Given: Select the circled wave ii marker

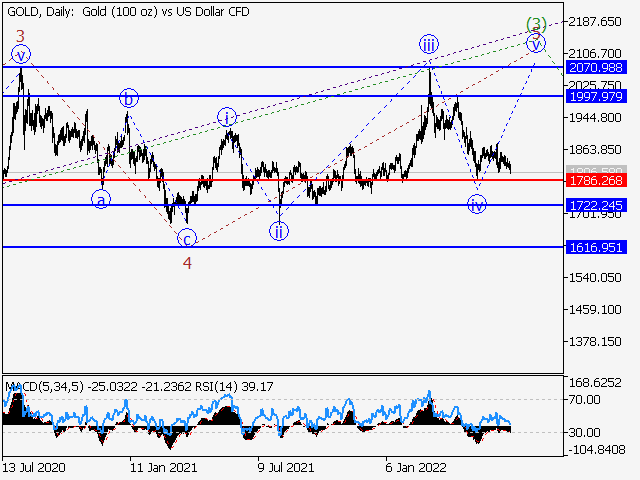Looking at the screenshot, I should [279, 231].
